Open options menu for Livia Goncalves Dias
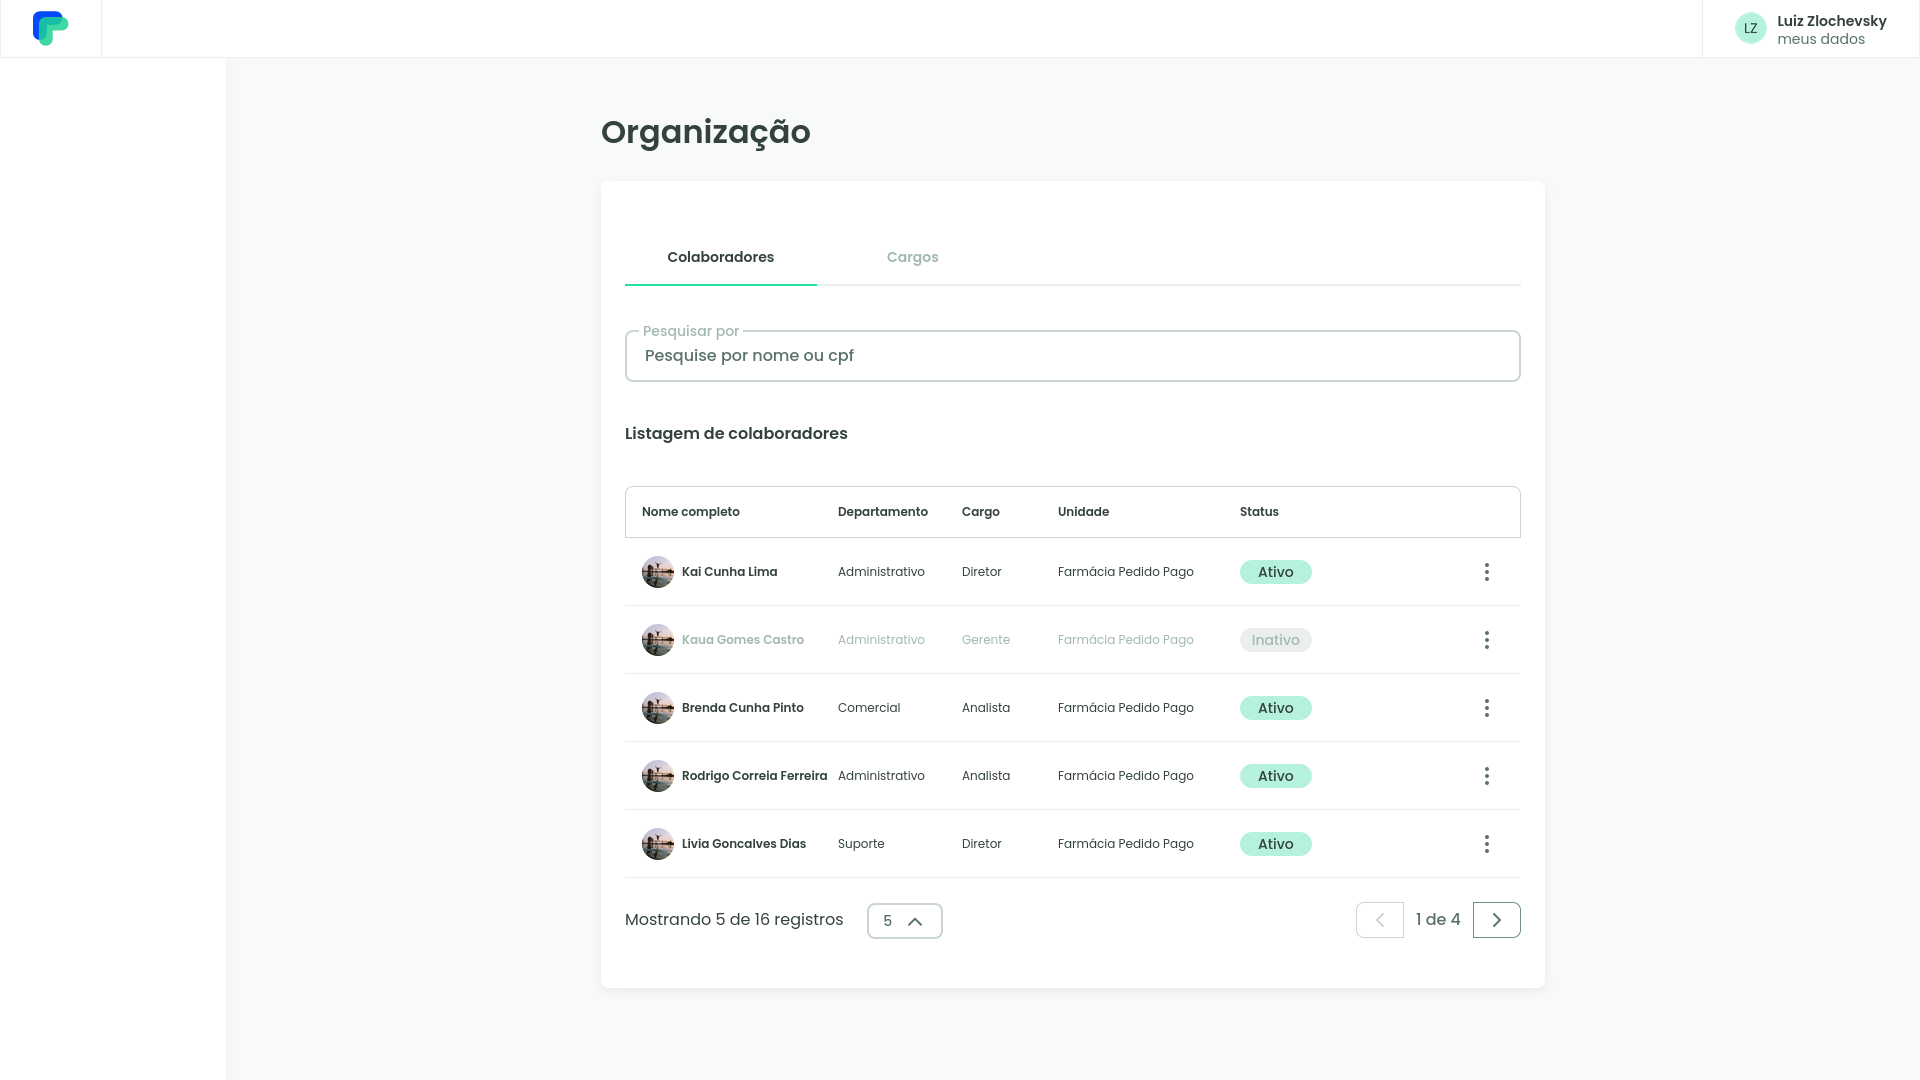 pyautogui.click(x=1486, y=844)
